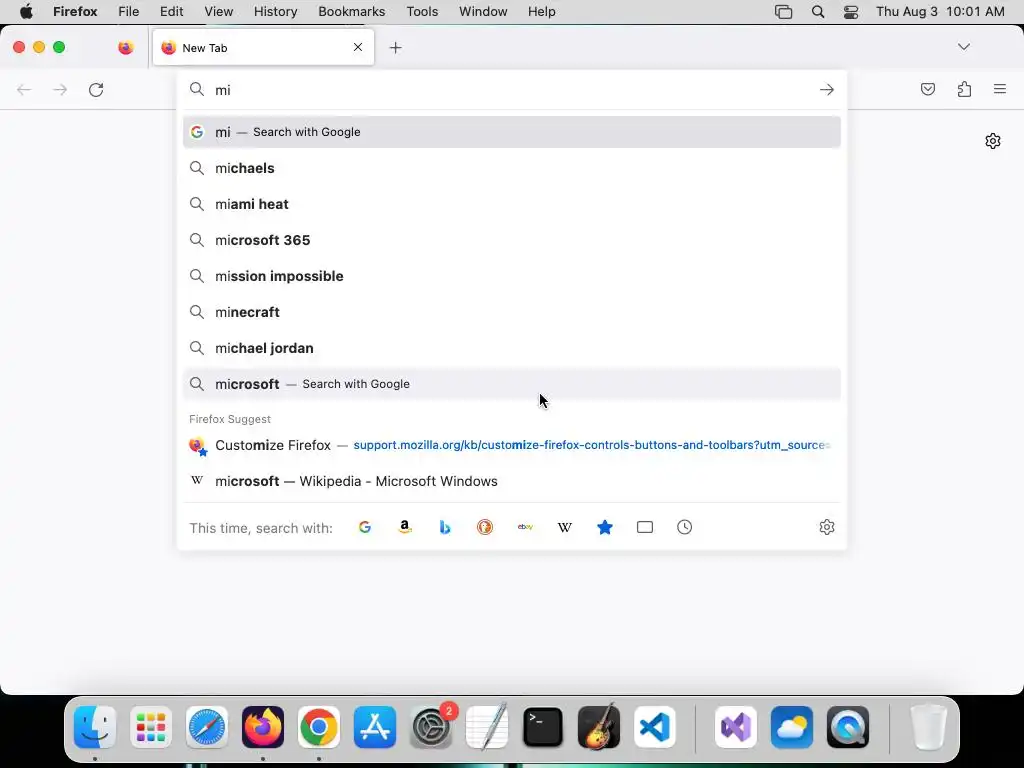Open microsoft Wikipedia suggestion
Viewport: 1024px width, 768px height.
(x=512, y=481)
